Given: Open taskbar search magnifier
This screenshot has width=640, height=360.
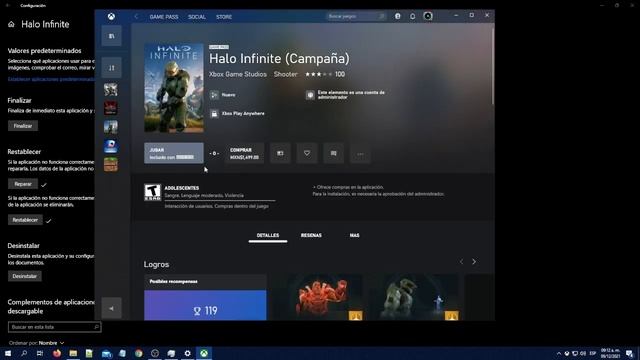Looking at the screenshot, I should tap(24, 353).
